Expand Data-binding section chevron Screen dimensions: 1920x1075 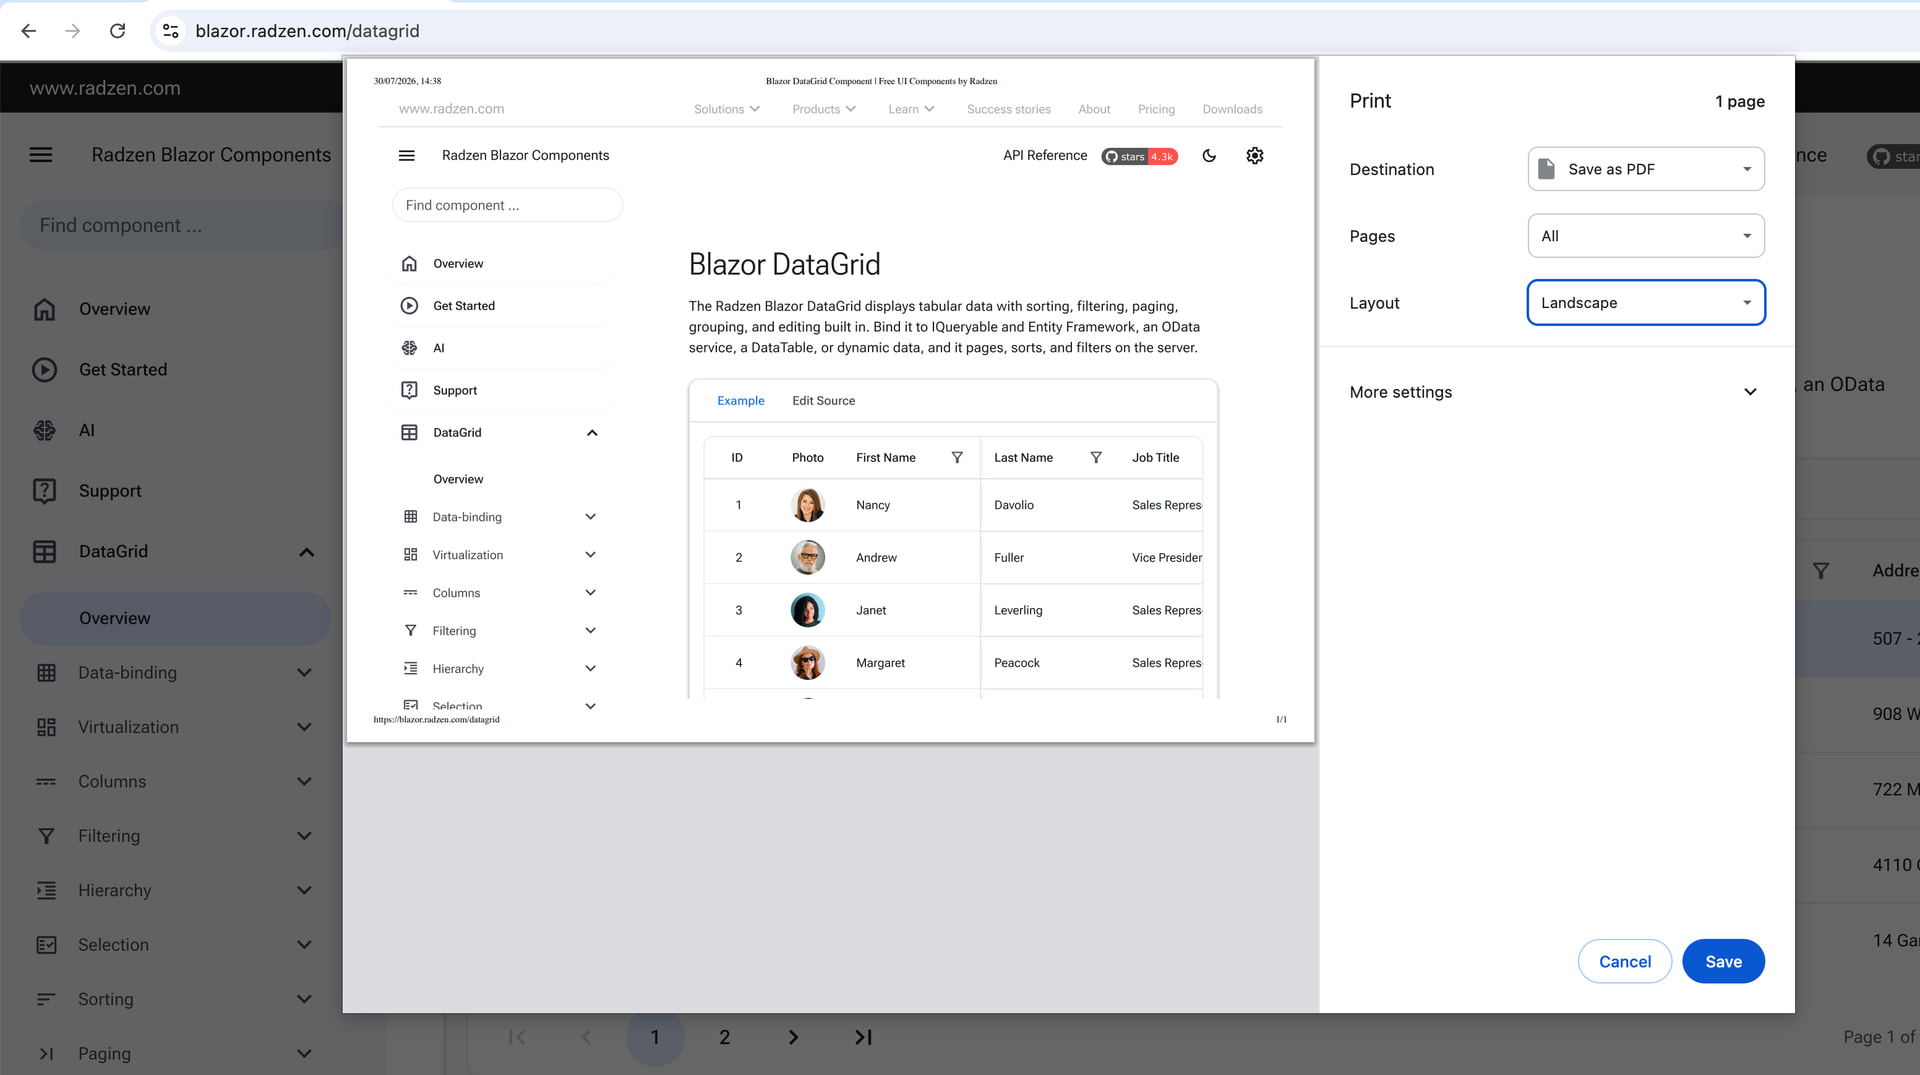click(x=304, y=673)
